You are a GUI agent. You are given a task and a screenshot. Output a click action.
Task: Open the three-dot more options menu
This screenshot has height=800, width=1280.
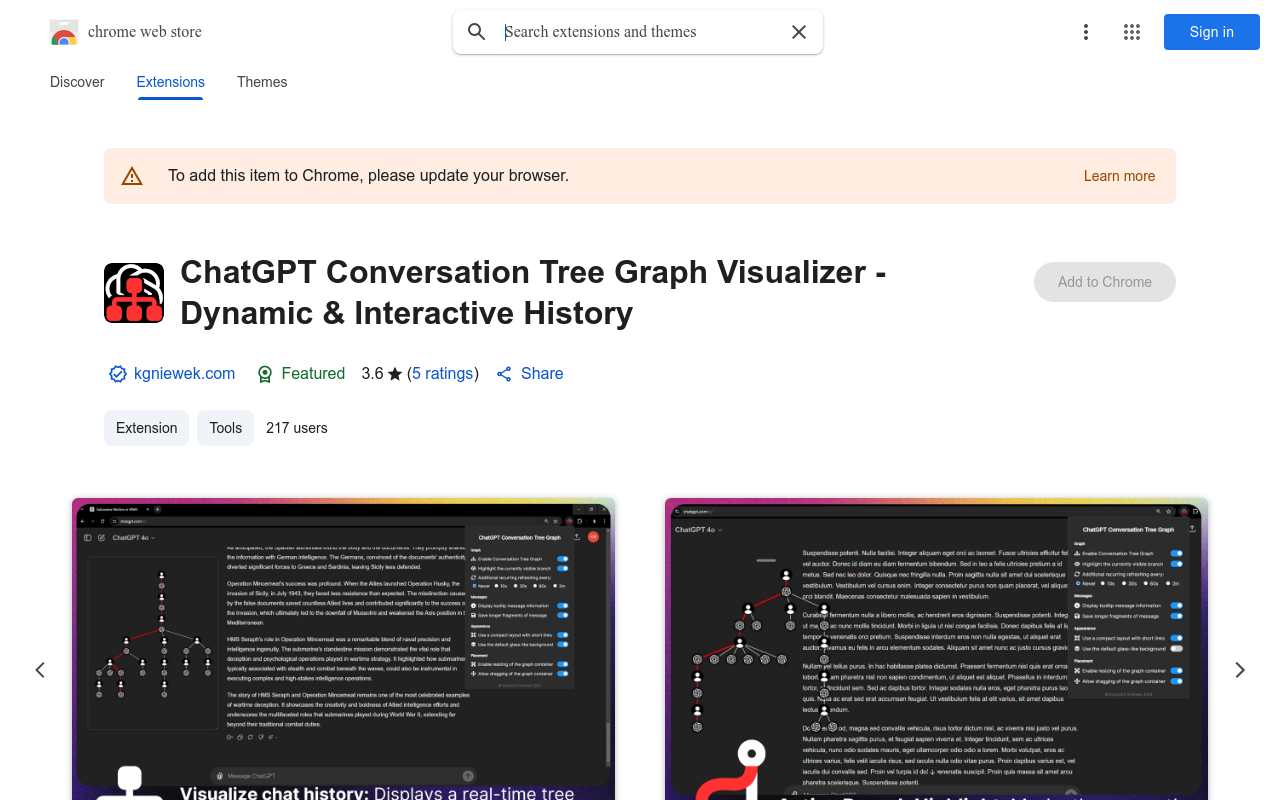point(1086,32)
